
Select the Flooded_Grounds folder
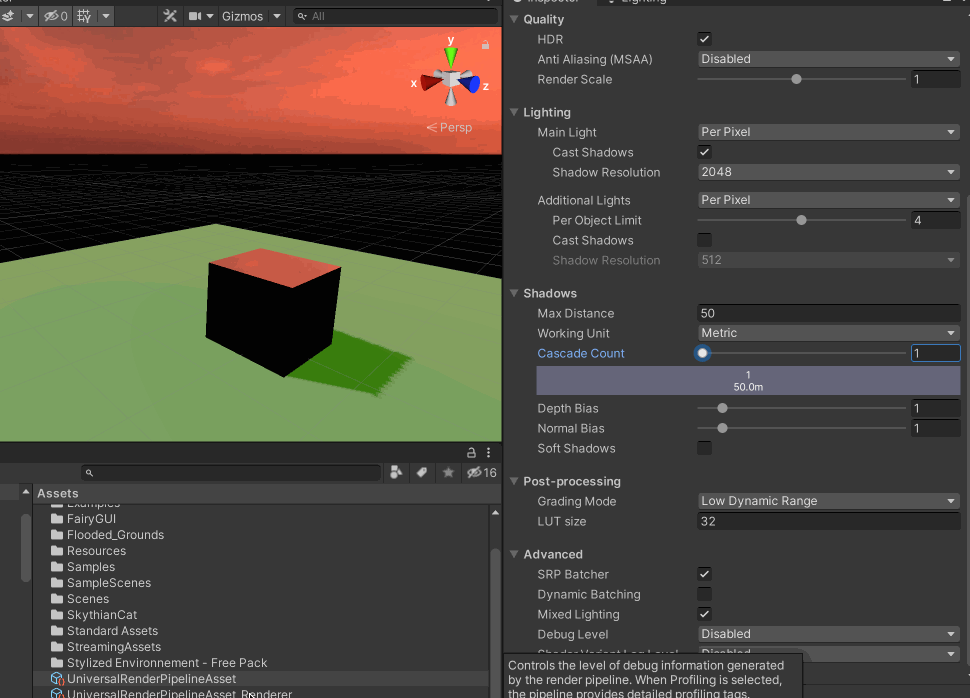pos(115,535)
